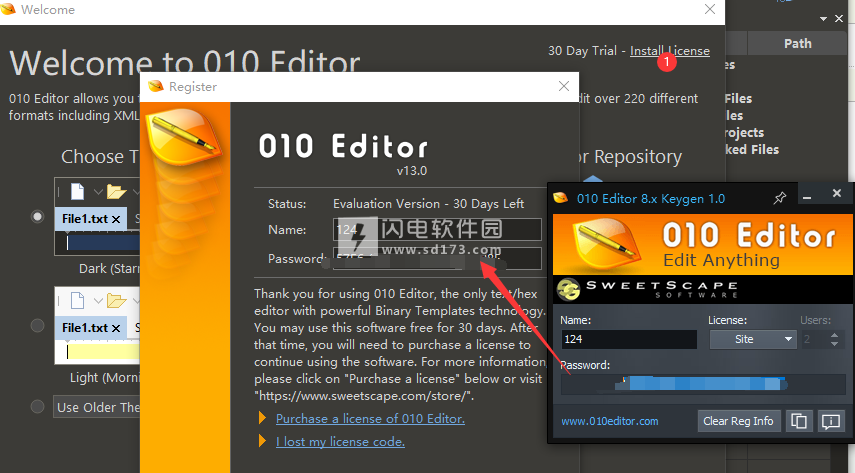The image size is (855, 473).
Task: Click the dark blue highlighted line in Dark preview
Action: pyautogui.click(x=103, y=242)
